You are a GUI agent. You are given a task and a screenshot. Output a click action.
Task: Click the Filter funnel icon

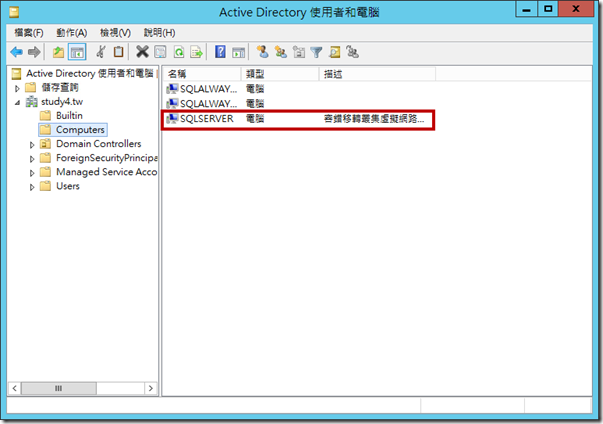[316, 52]
